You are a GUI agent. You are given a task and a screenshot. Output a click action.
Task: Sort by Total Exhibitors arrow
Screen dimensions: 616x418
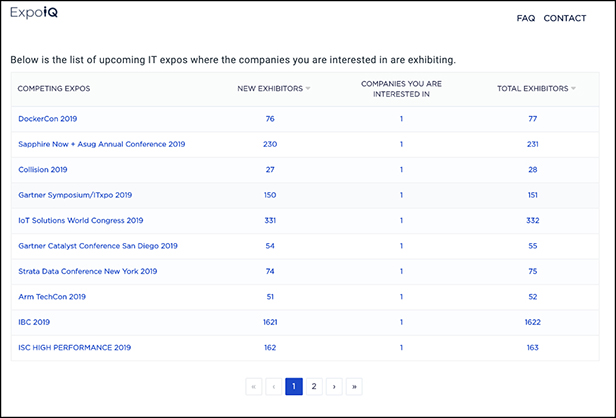point(574,88)
